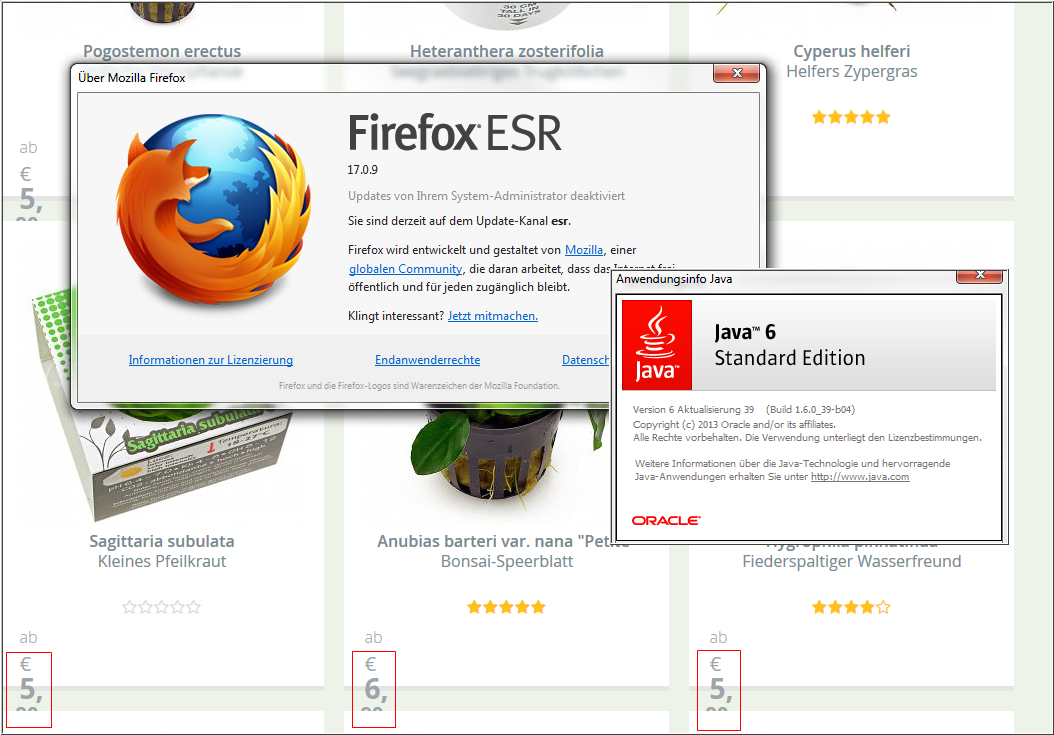Click four-star rating of Fiederspaltiger Wasserfreund
The image size is (1054, 735).
(x=851, y=607)
